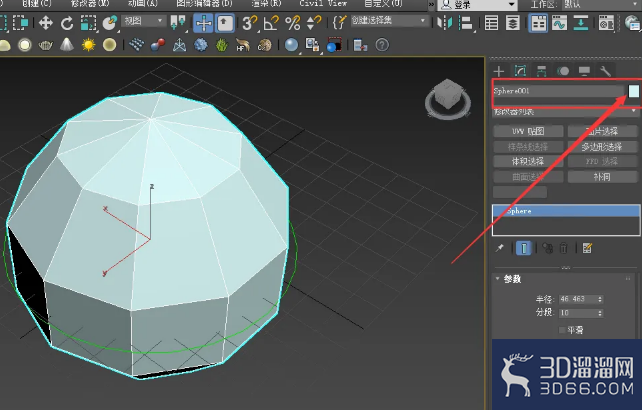Click the blue fuzzy particle icon
This screenshot has width=642, height=410.
[x=201, y=45]
